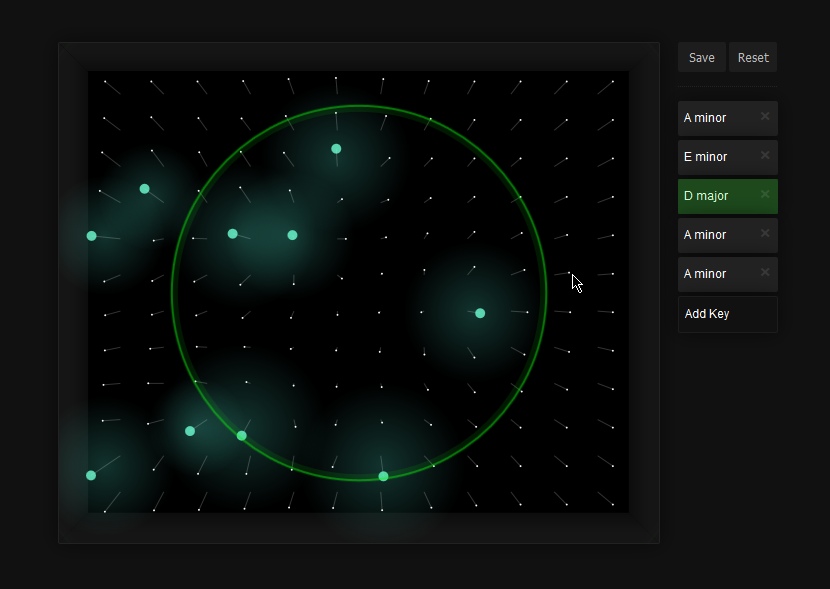Click the Add Key field
This screenshot has width=830, height=589.
727,314
